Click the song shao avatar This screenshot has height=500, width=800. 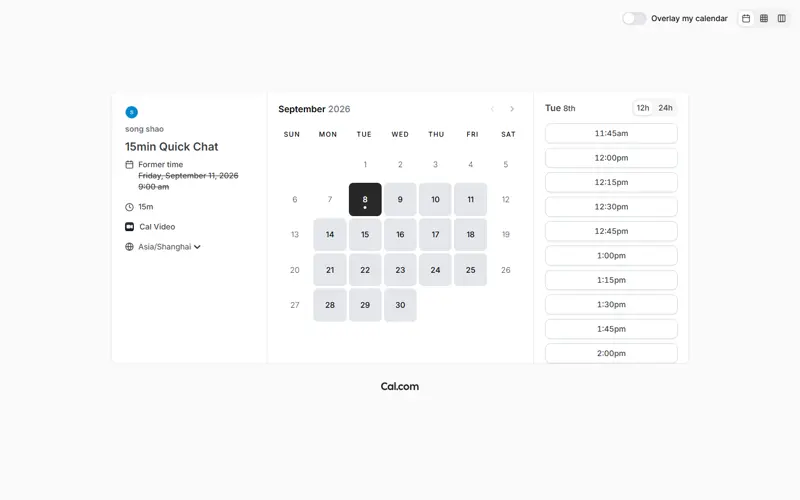[x=132, y=112]
